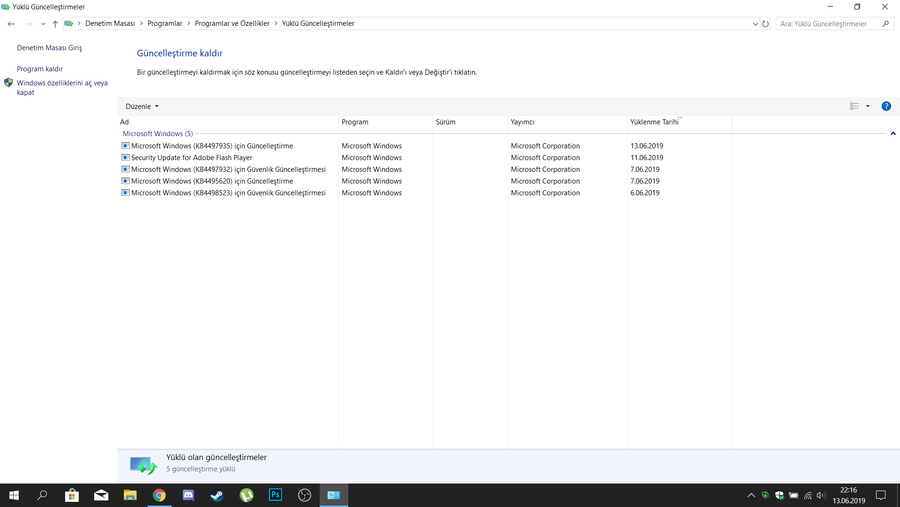
Task: Sort by Yüklenme Tarihi column header
Action: coord(679,122)
